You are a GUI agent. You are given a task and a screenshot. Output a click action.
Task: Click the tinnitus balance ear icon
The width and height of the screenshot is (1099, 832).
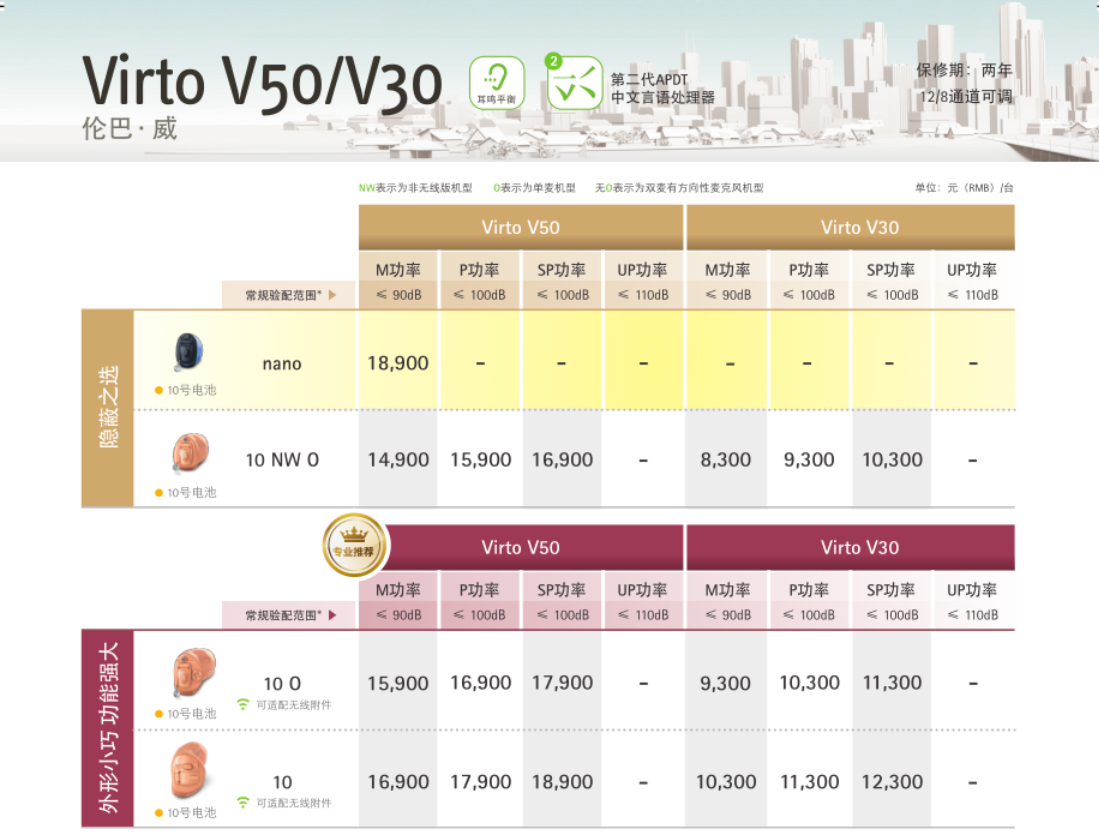coord(497,83)
